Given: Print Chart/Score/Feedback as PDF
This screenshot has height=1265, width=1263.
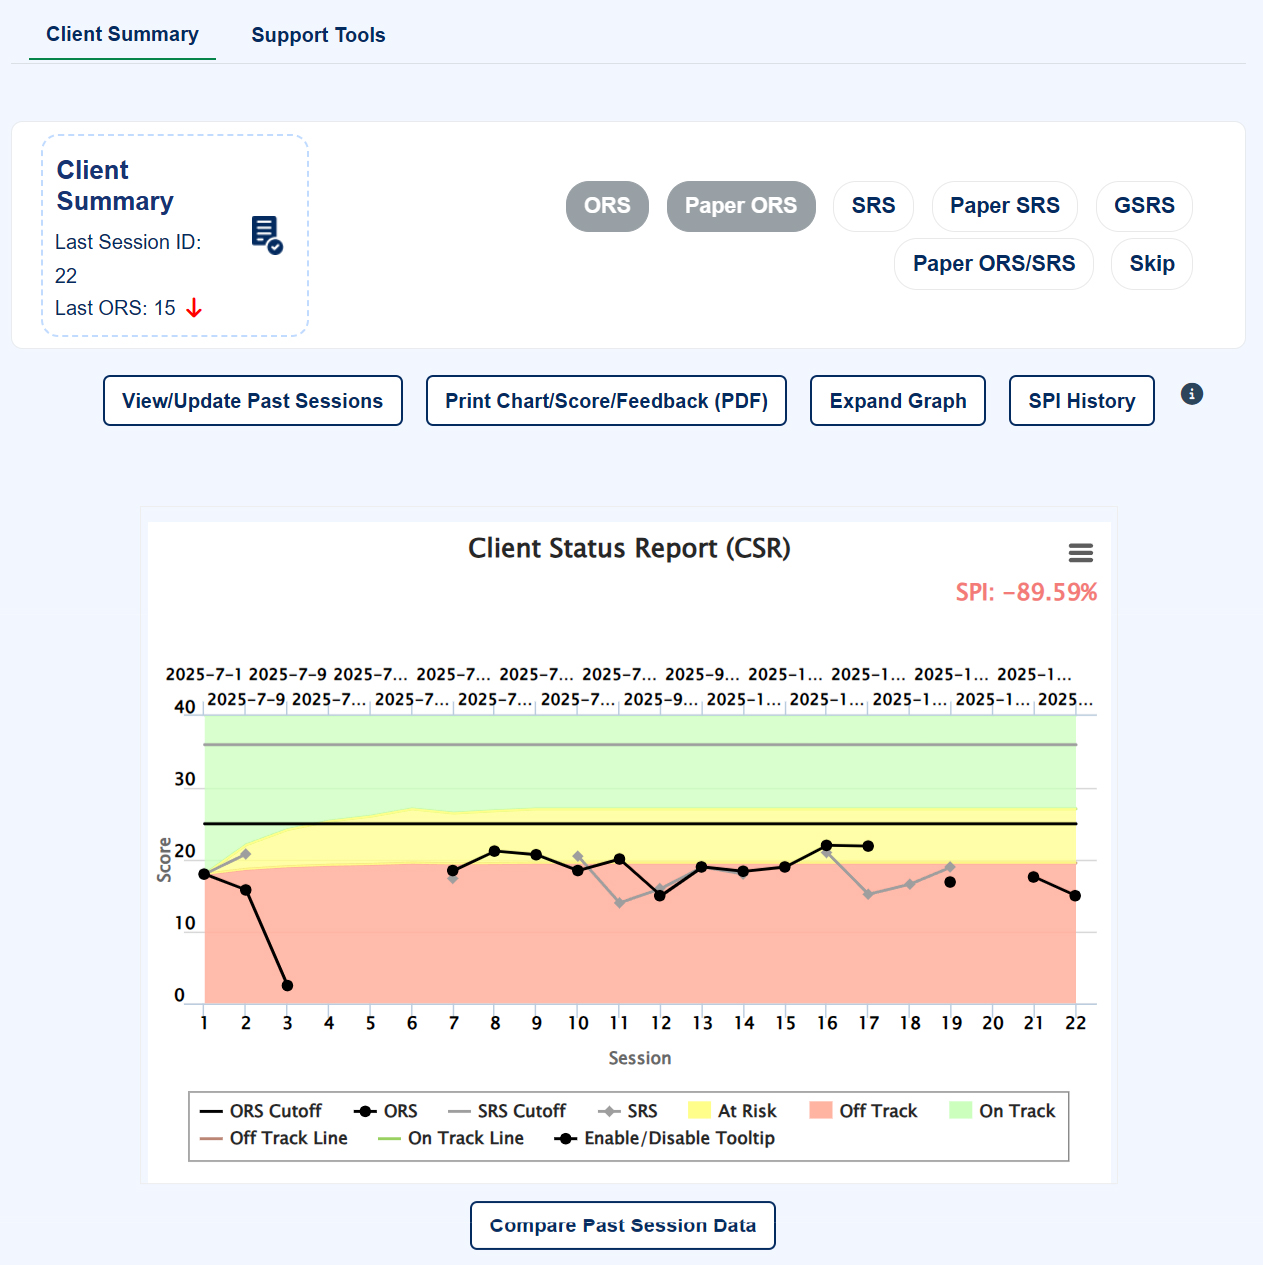Looking at the screenshot, I should tap(606, 401).
